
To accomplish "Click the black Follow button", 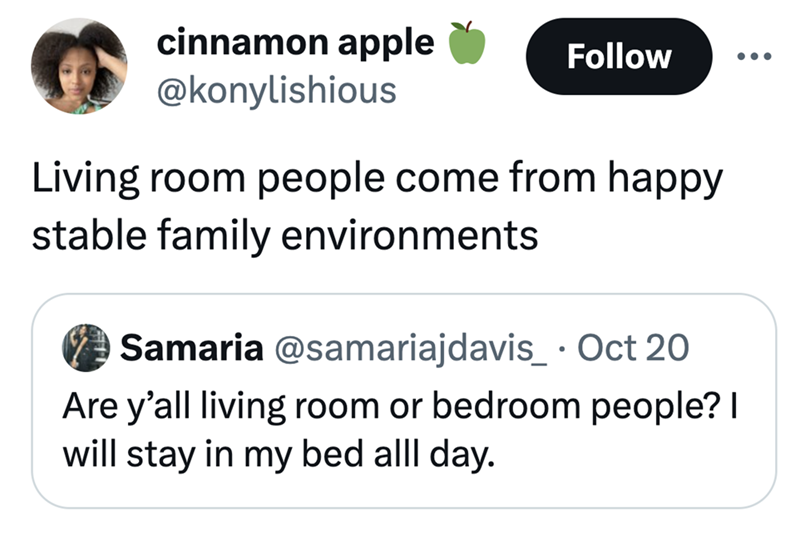I will point(619,56).
